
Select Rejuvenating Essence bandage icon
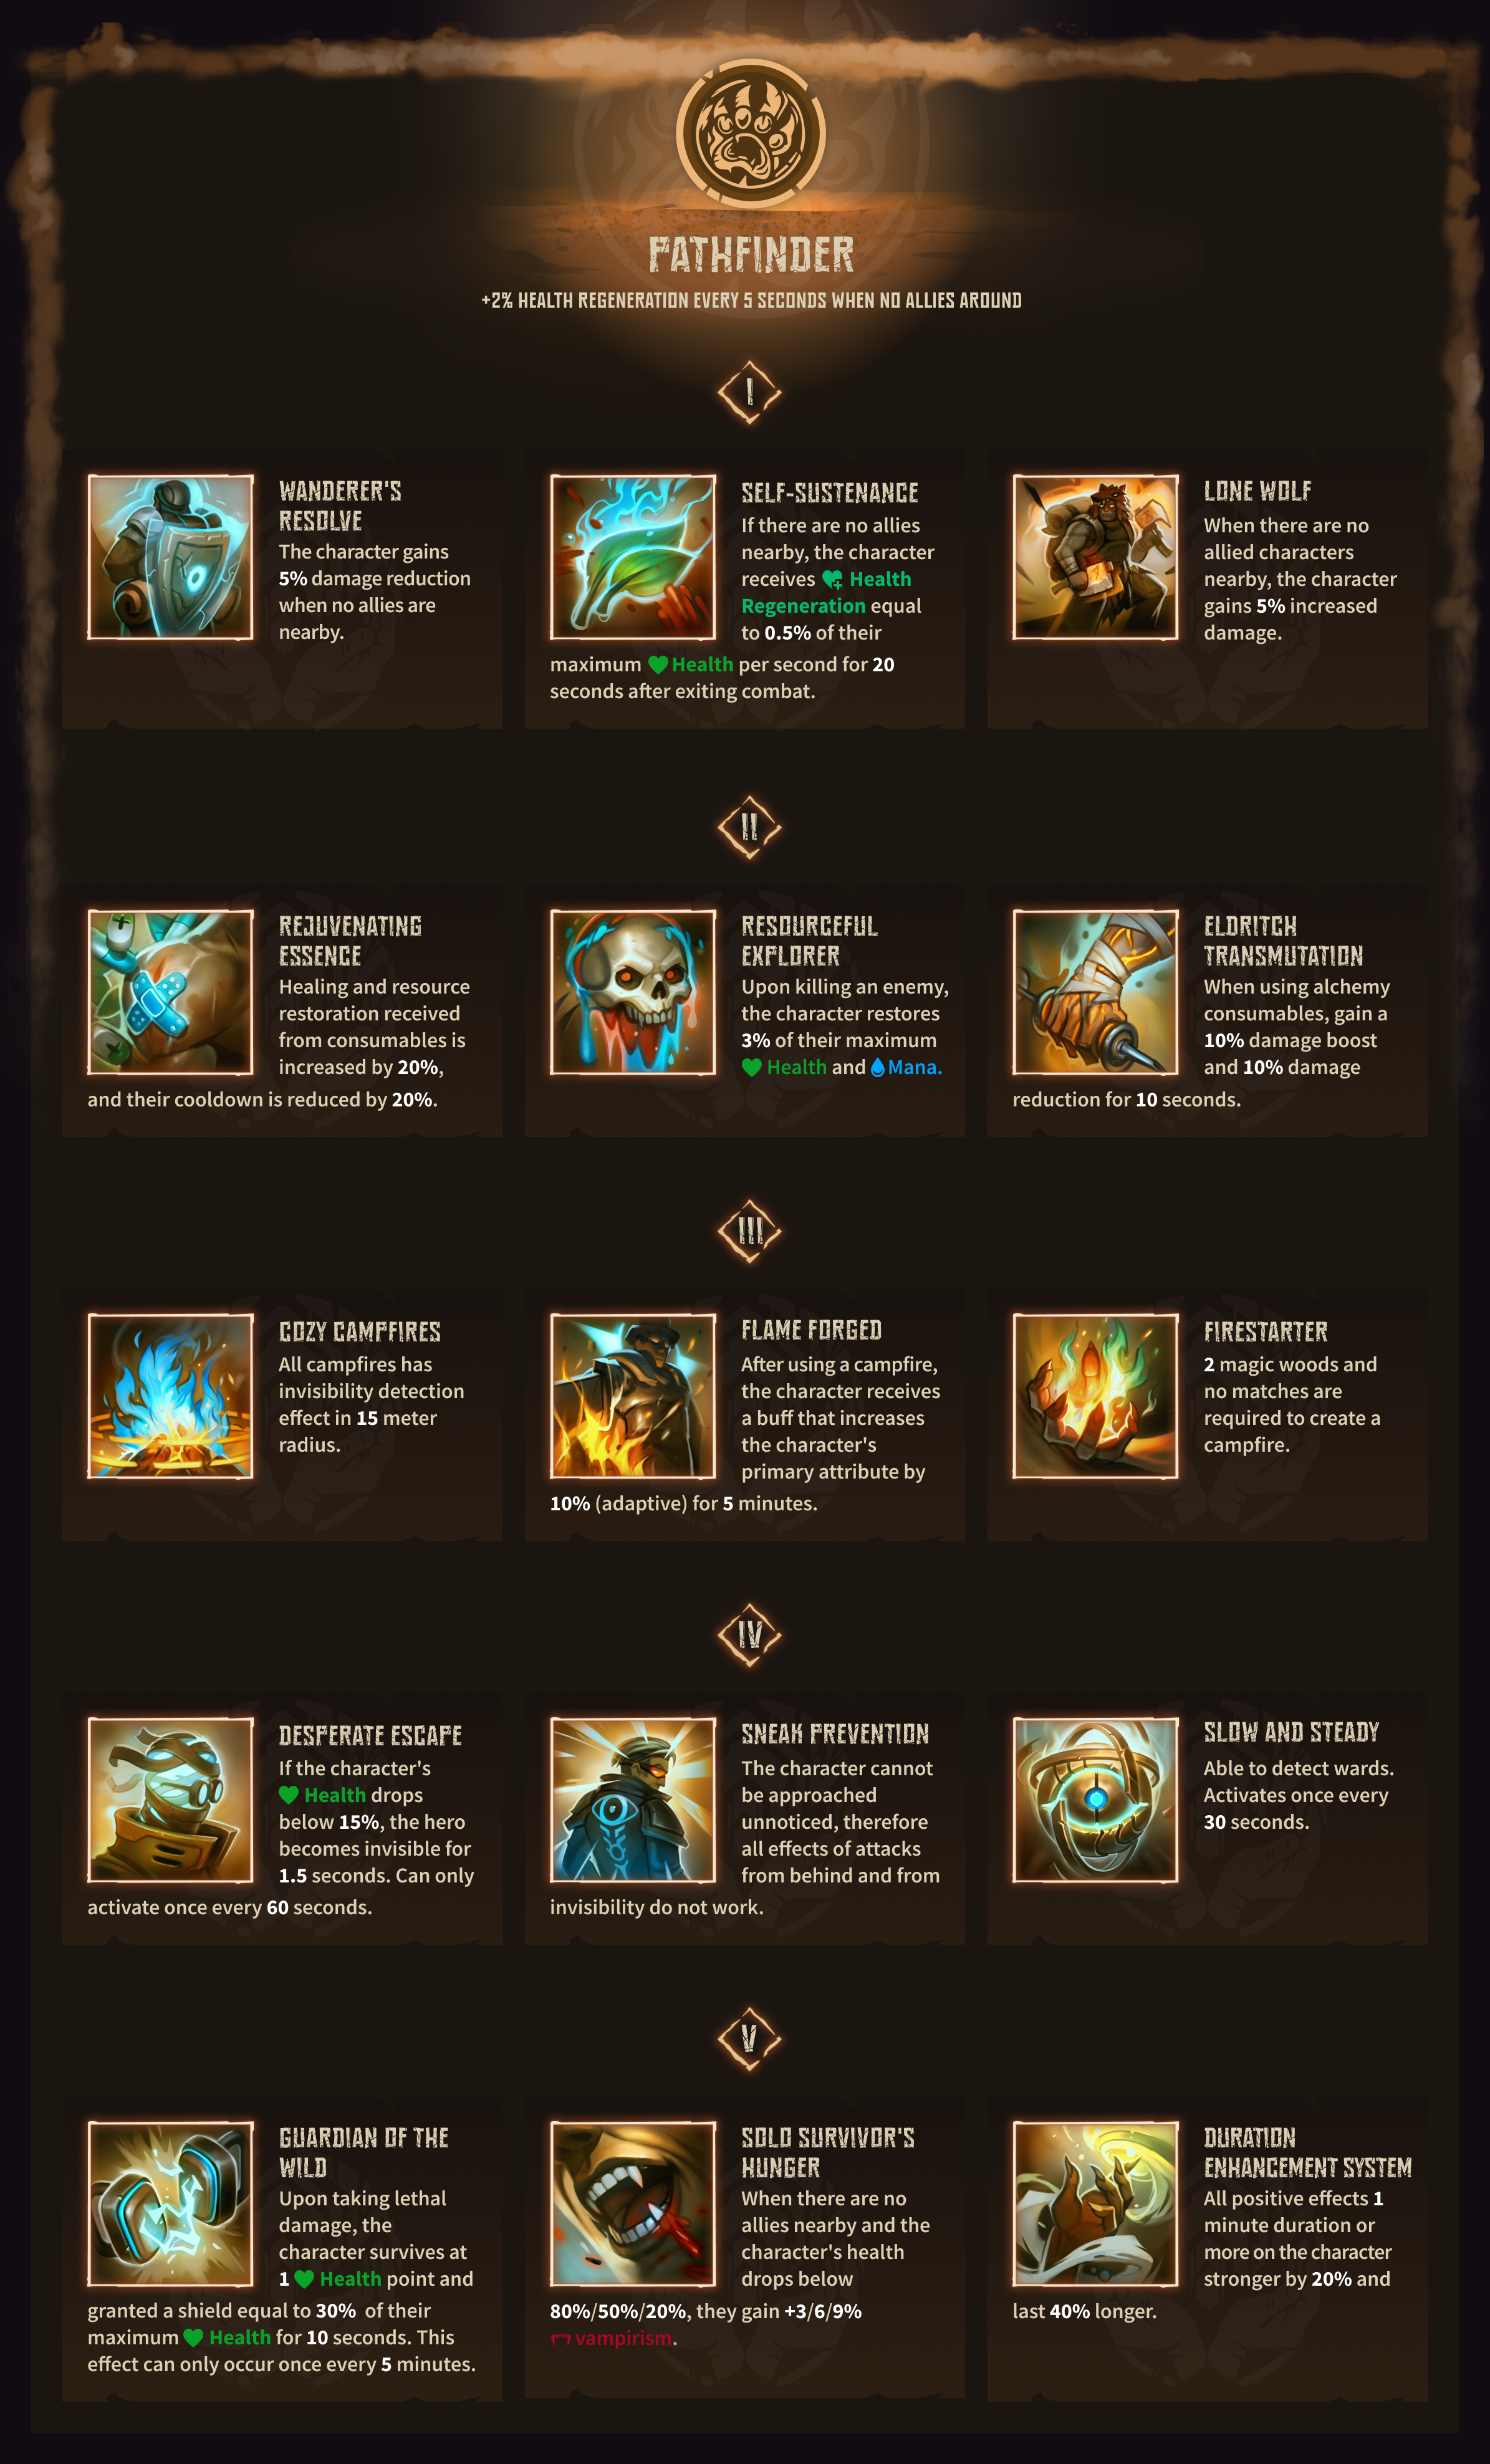coord(170,992)
